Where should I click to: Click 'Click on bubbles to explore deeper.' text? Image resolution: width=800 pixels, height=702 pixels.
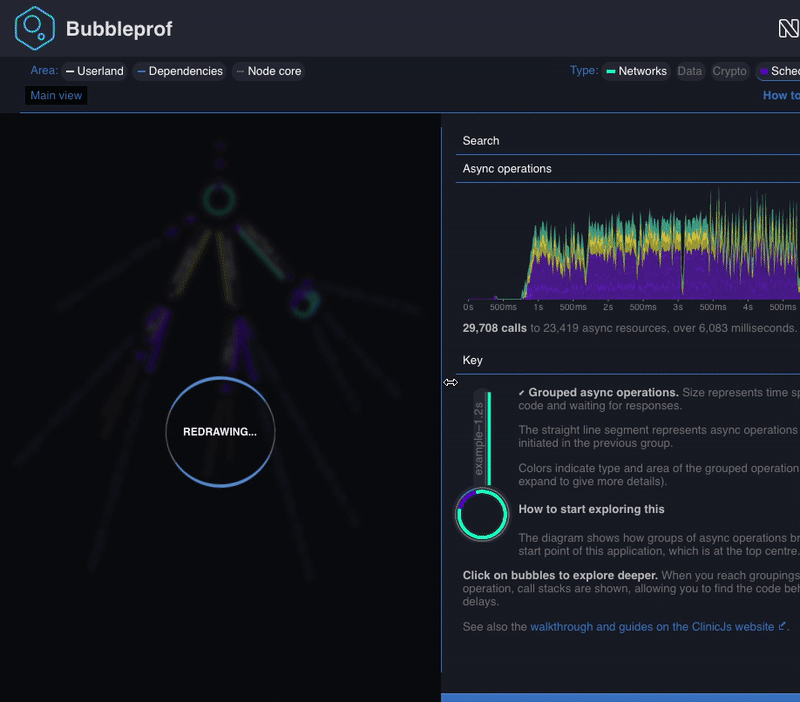560,575
